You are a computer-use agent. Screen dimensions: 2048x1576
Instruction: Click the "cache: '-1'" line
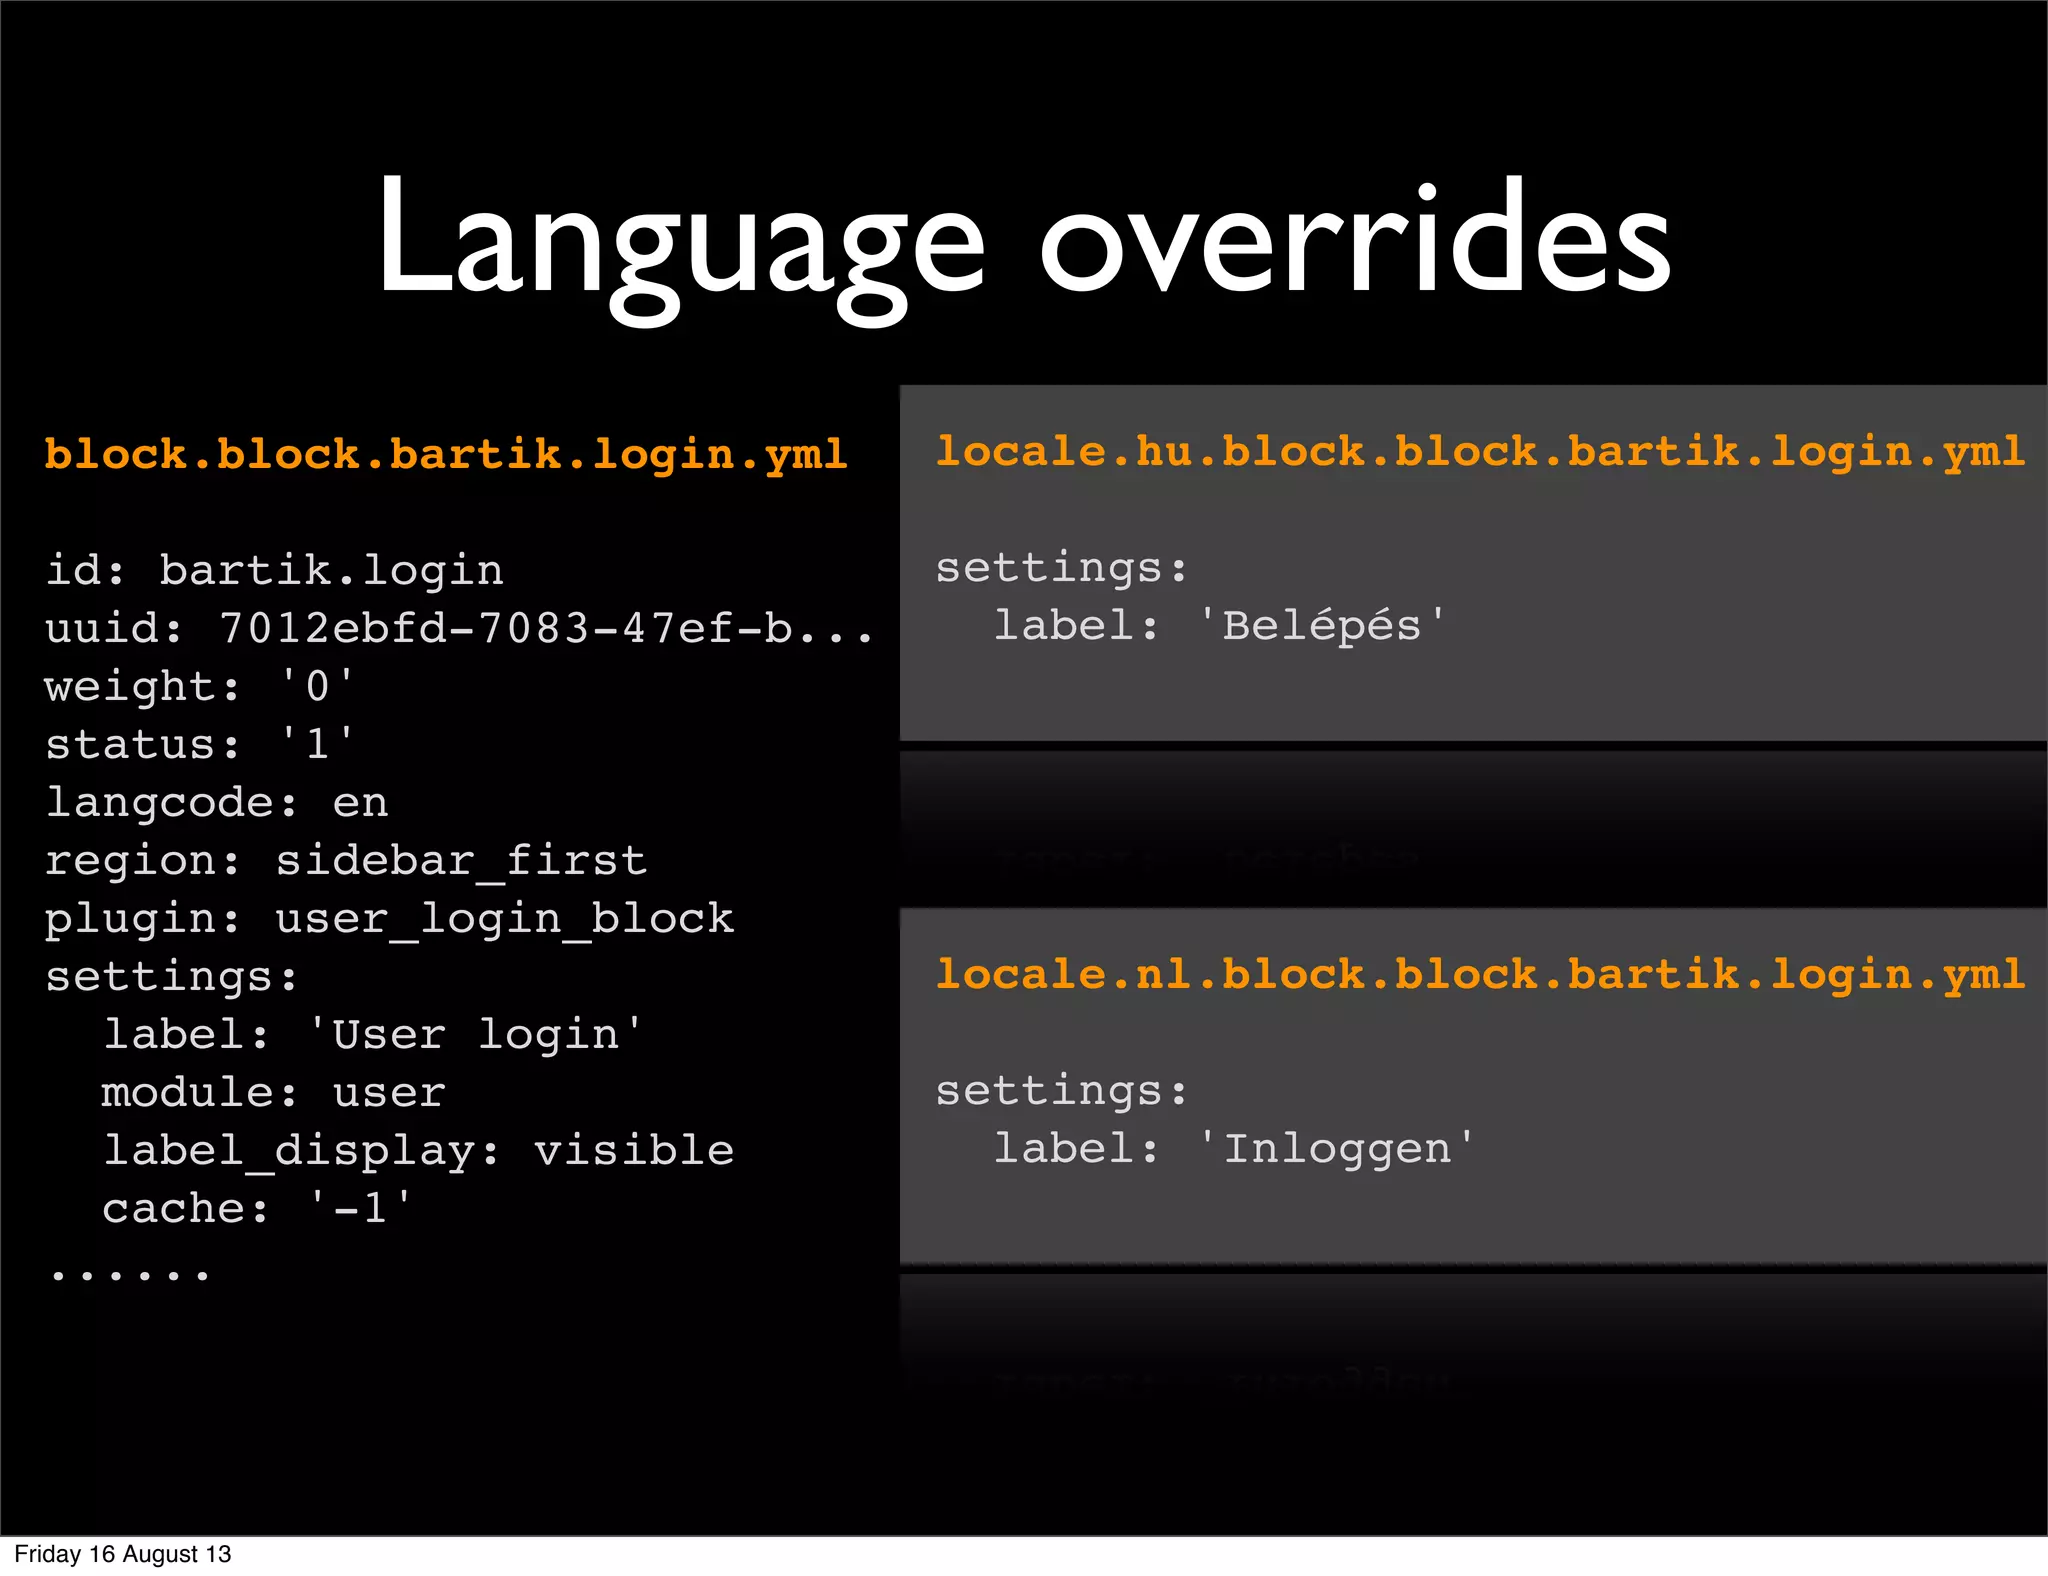tap(257, 1209)
